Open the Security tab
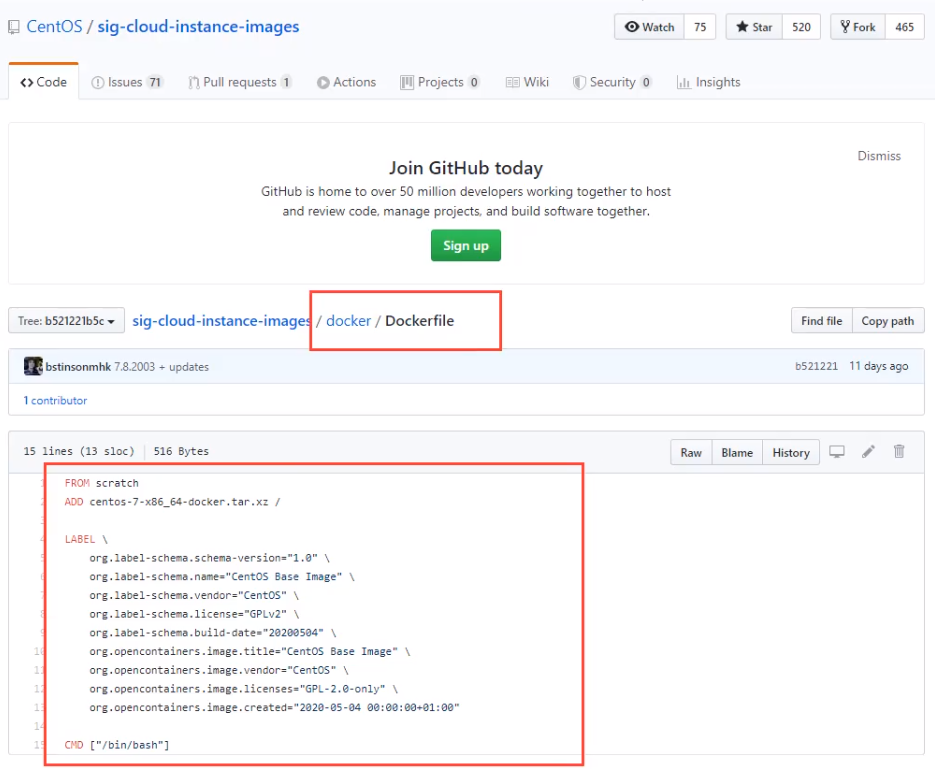Viewport: 935px width, 769px height. click(612, 82)
